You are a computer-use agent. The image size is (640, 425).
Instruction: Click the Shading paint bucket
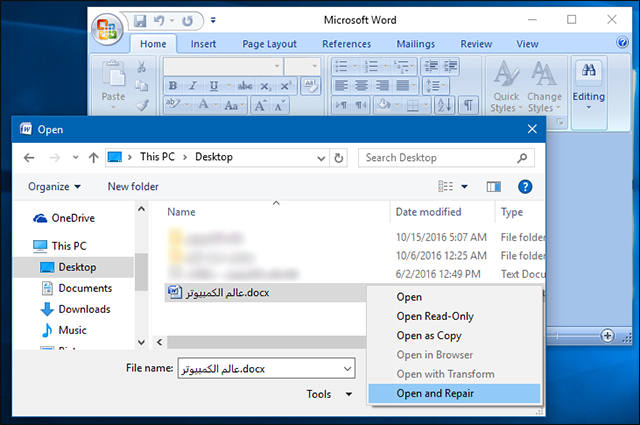click(384, 105)
